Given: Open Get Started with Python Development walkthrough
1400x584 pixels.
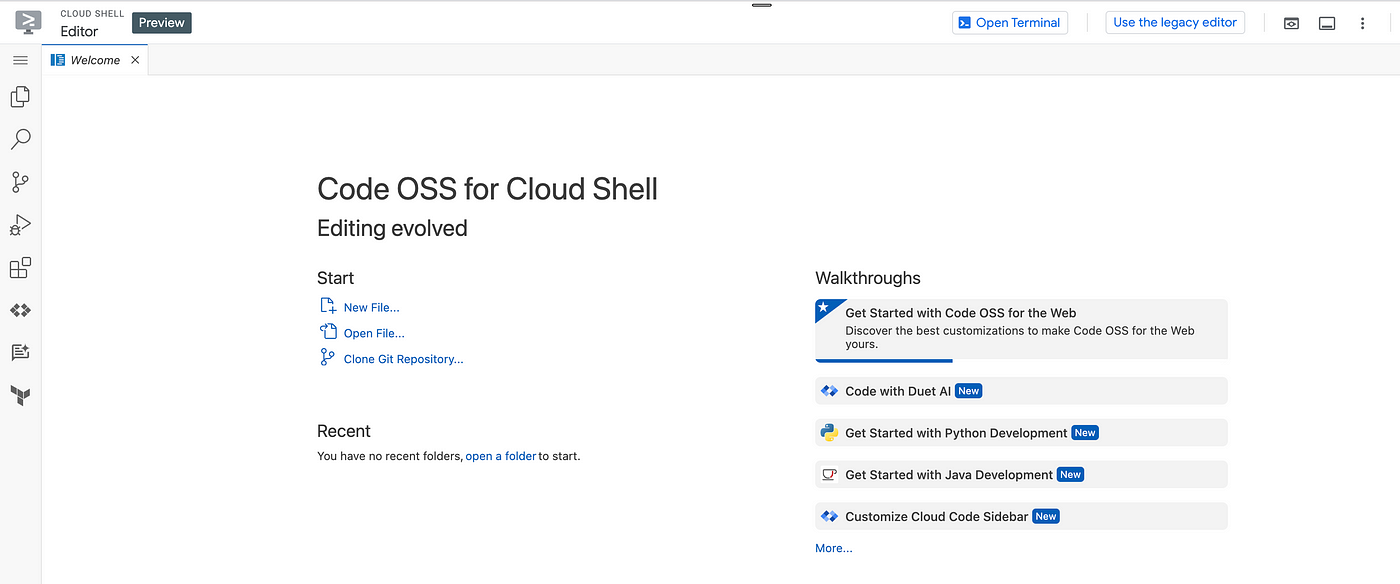Looking at the screenshot, I should (1021, 433).
